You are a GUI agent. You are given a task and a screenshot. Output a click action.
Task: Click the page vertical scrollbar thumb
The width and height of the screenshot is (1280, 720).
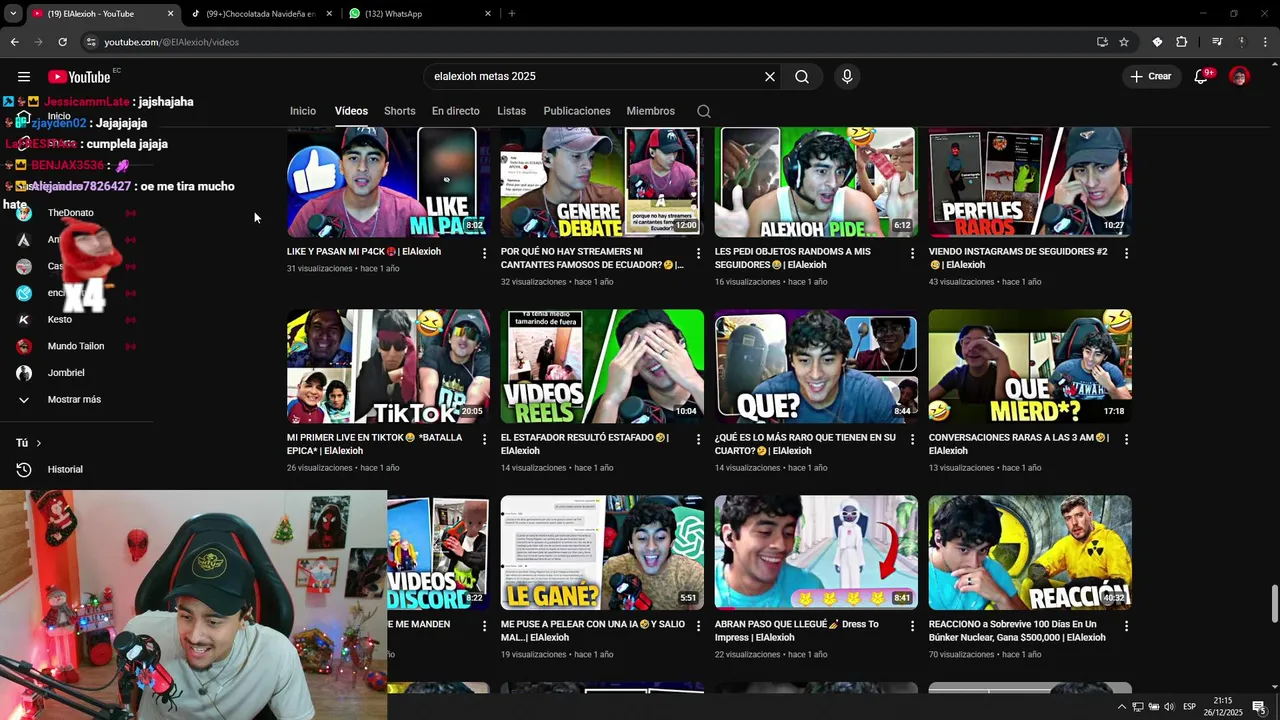click(x=1274, y=603)
